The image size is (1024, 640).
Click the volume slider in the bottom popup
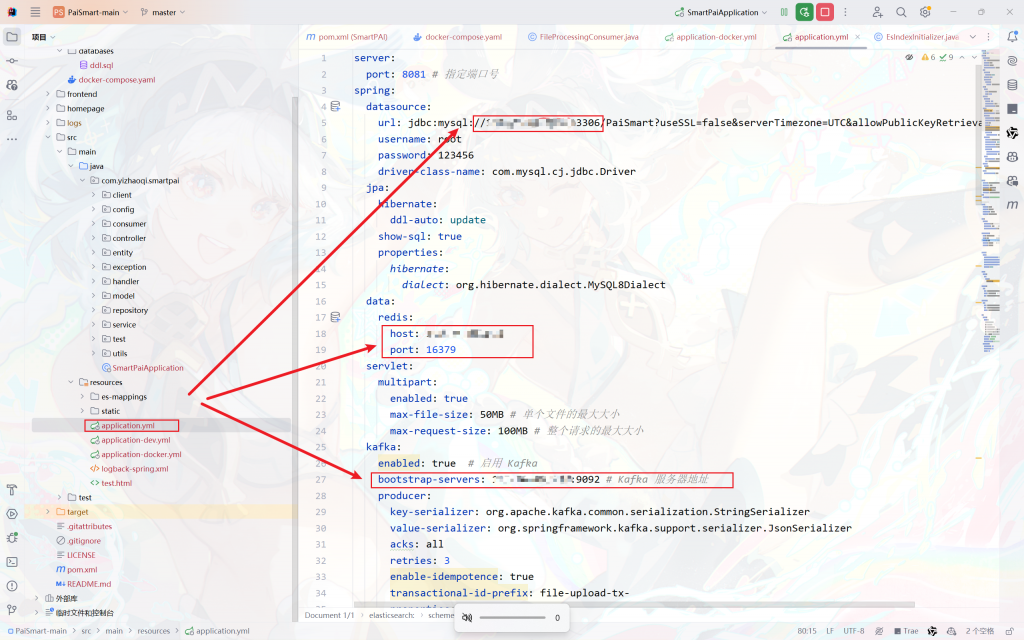[512, 618]
